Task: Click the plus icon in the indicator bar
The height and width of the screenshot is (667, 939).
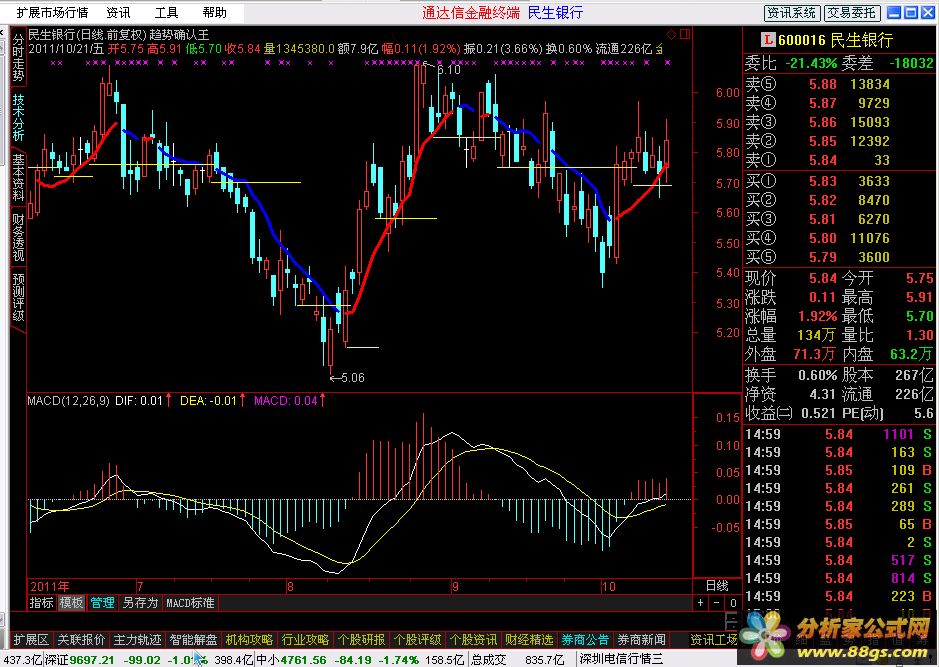Action: (x=701, y=603)
